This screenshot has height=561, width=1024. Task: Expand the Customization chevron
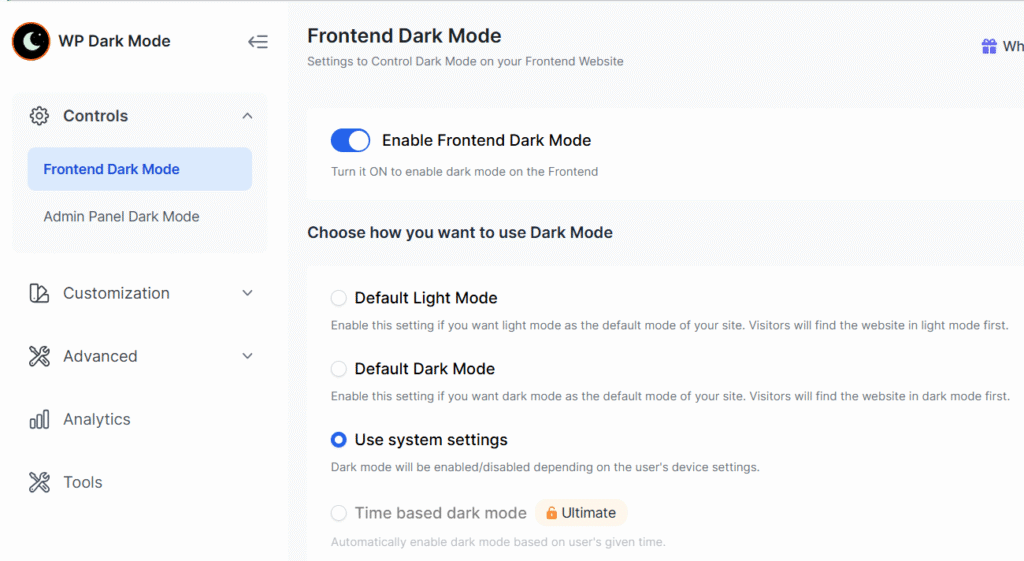coord(247,293)
